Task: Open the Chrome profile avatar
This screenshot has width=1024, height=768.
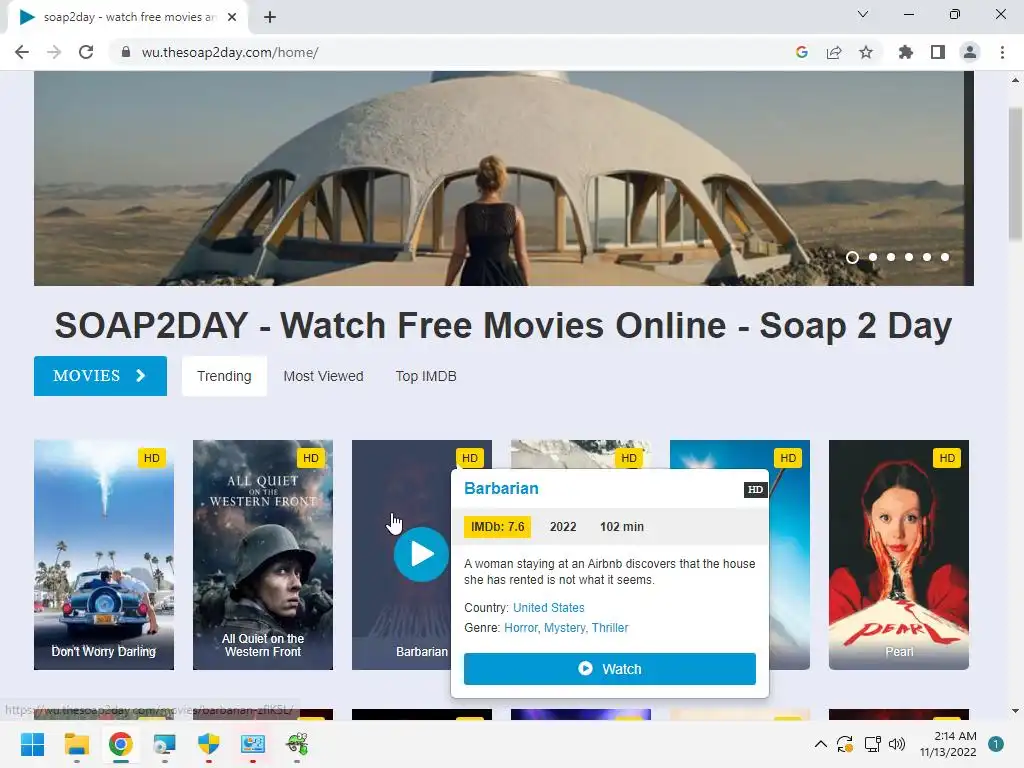Action: [x=970, y=52]
